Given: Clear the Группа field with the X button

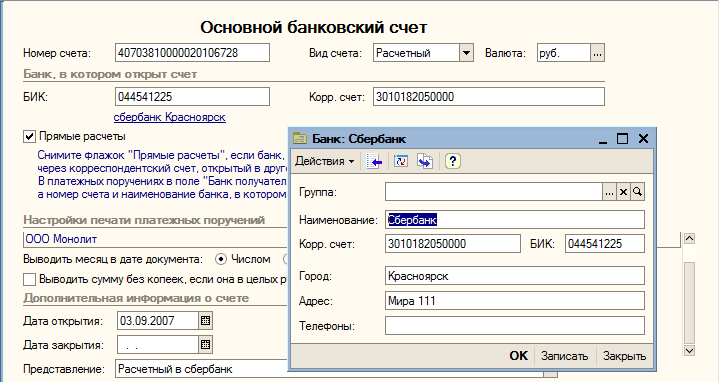Looking at the screenshot, I should coord(623,192).
